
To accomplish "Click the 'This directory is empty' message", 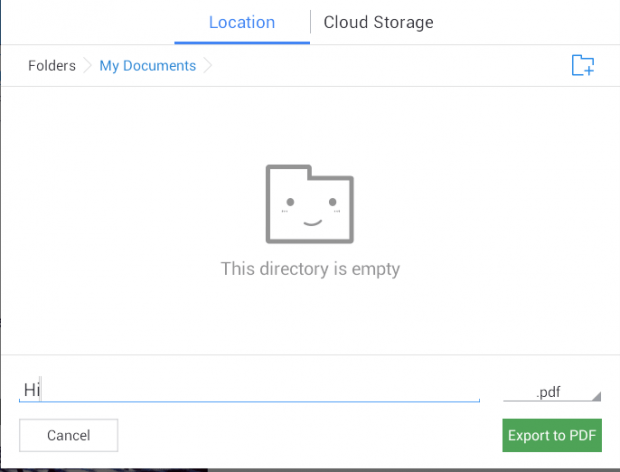I will point(310,269).
